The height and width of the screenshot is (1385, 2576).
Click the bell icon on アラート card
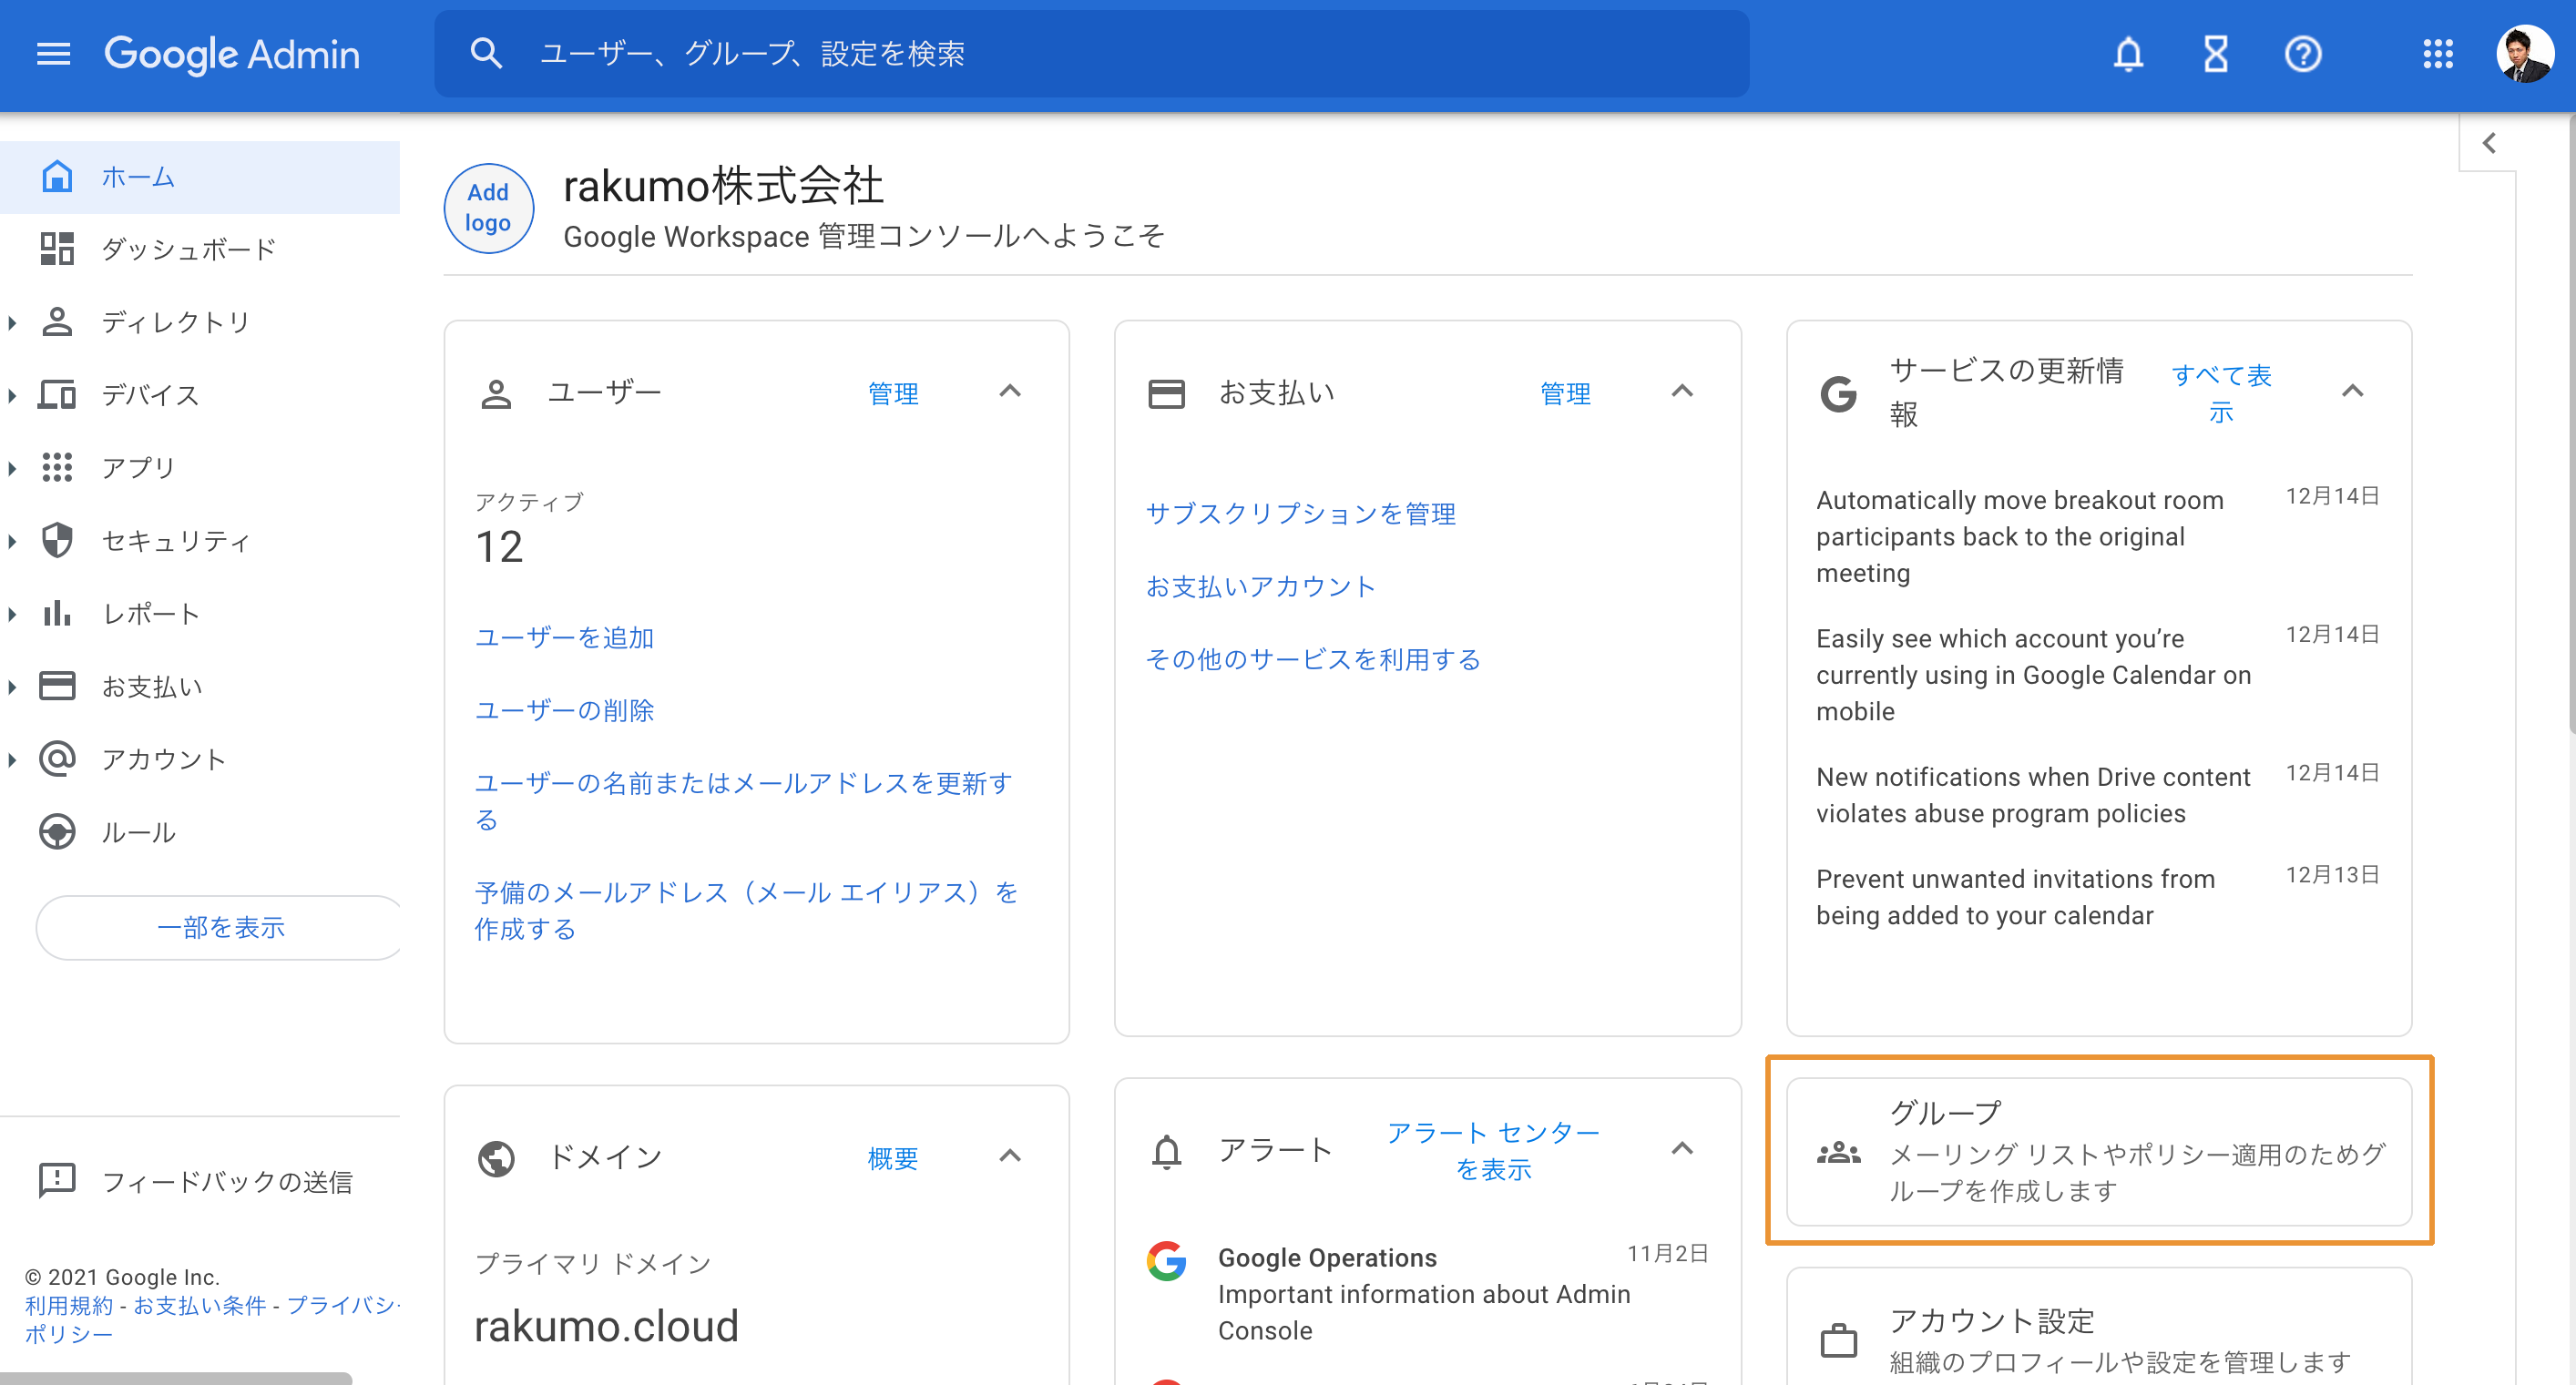(1166, 1151)
